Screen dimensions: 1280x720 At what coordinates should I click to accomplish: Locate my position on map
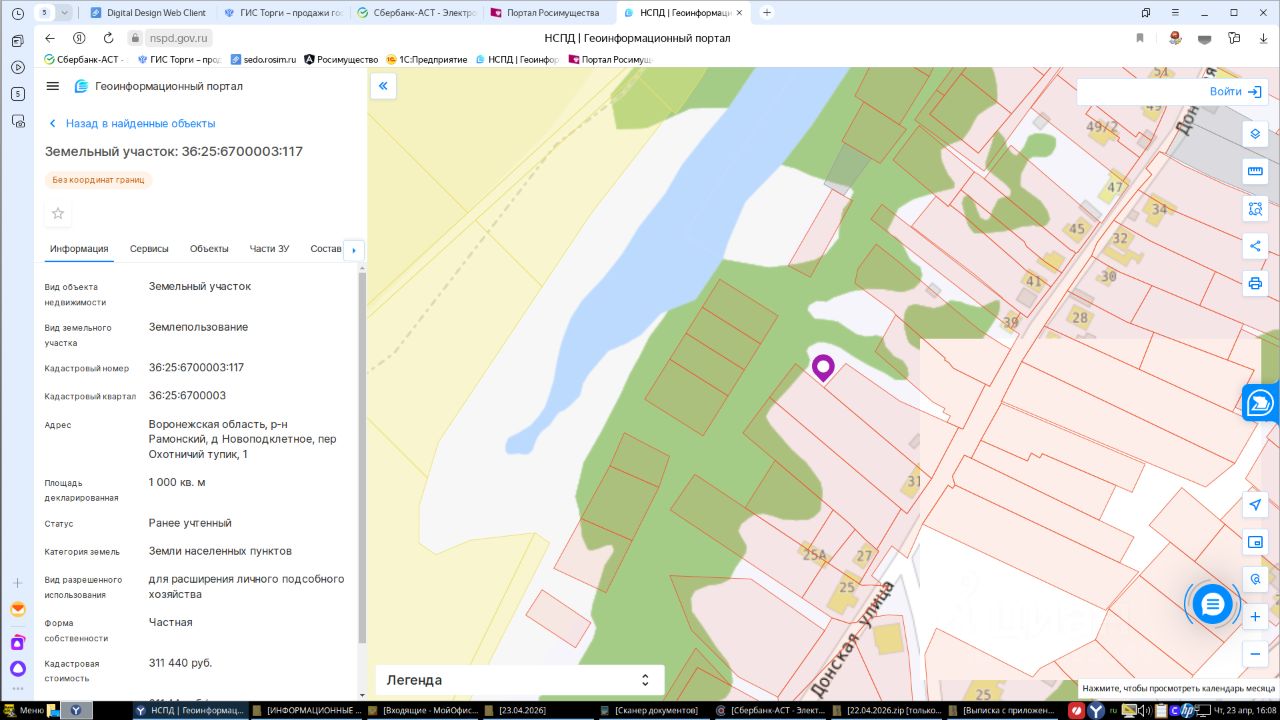(1255, 505)
